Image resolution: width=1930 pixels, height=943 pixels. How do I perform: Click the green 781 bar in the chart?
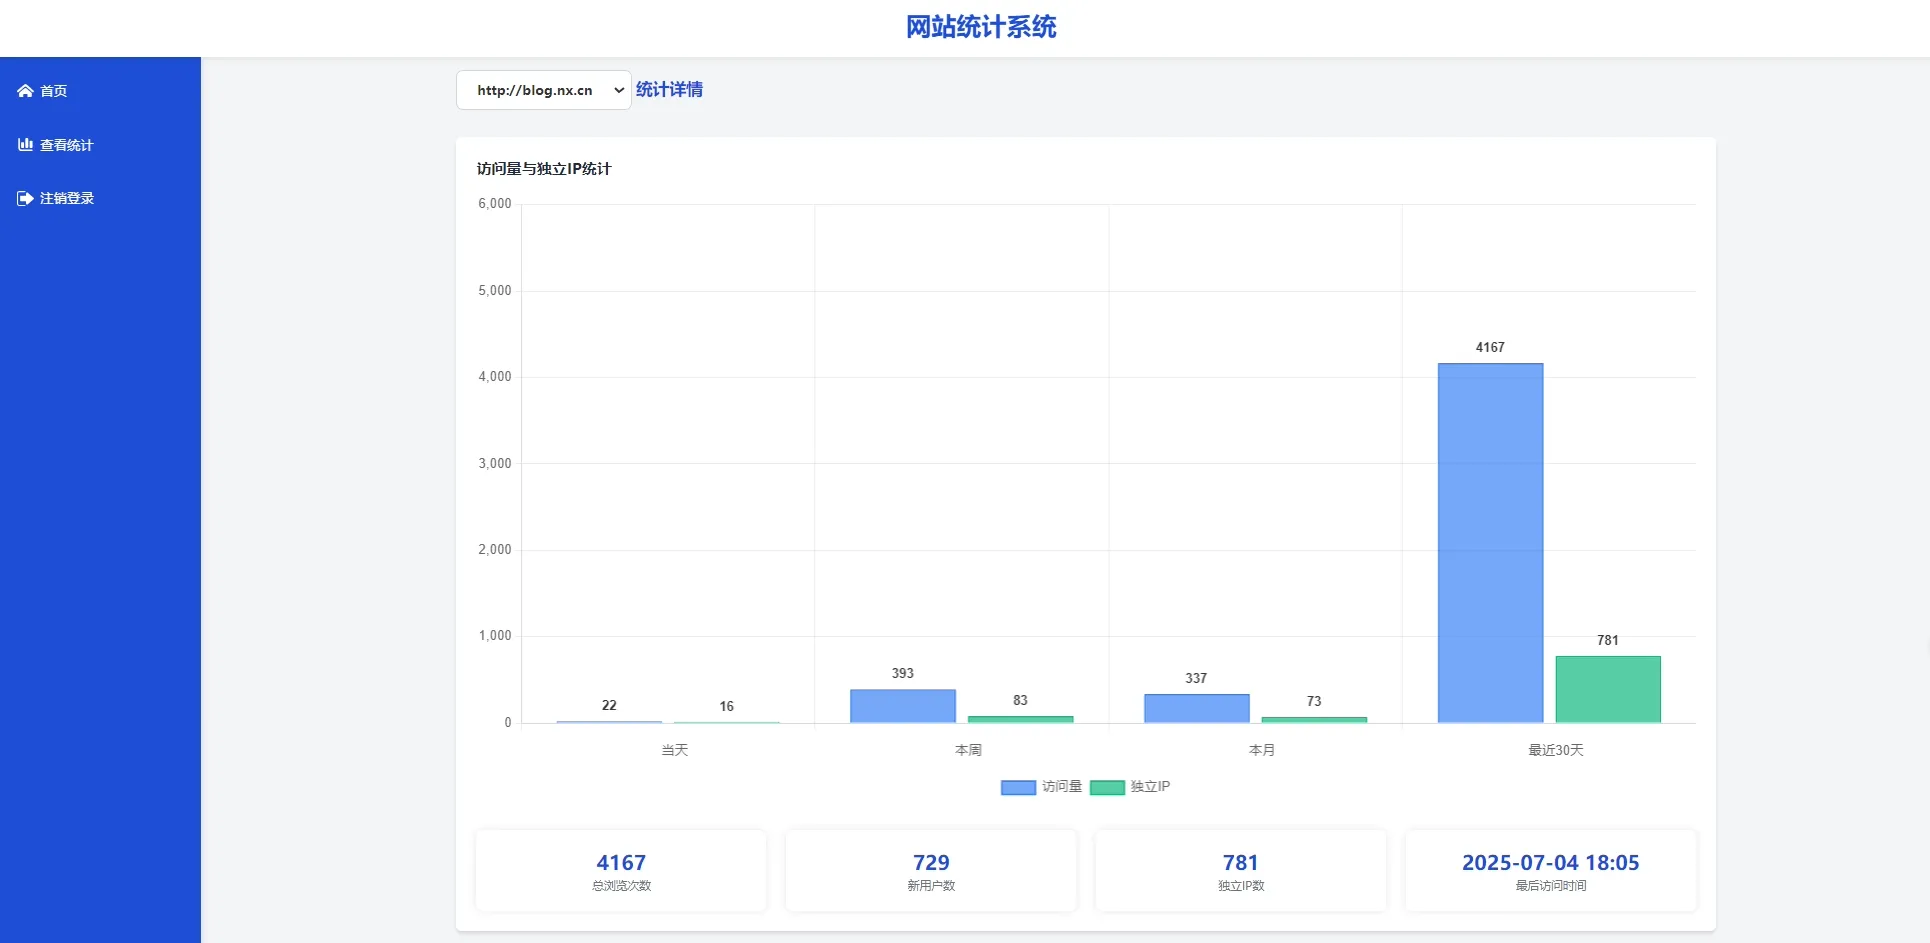pos(1607,688)
